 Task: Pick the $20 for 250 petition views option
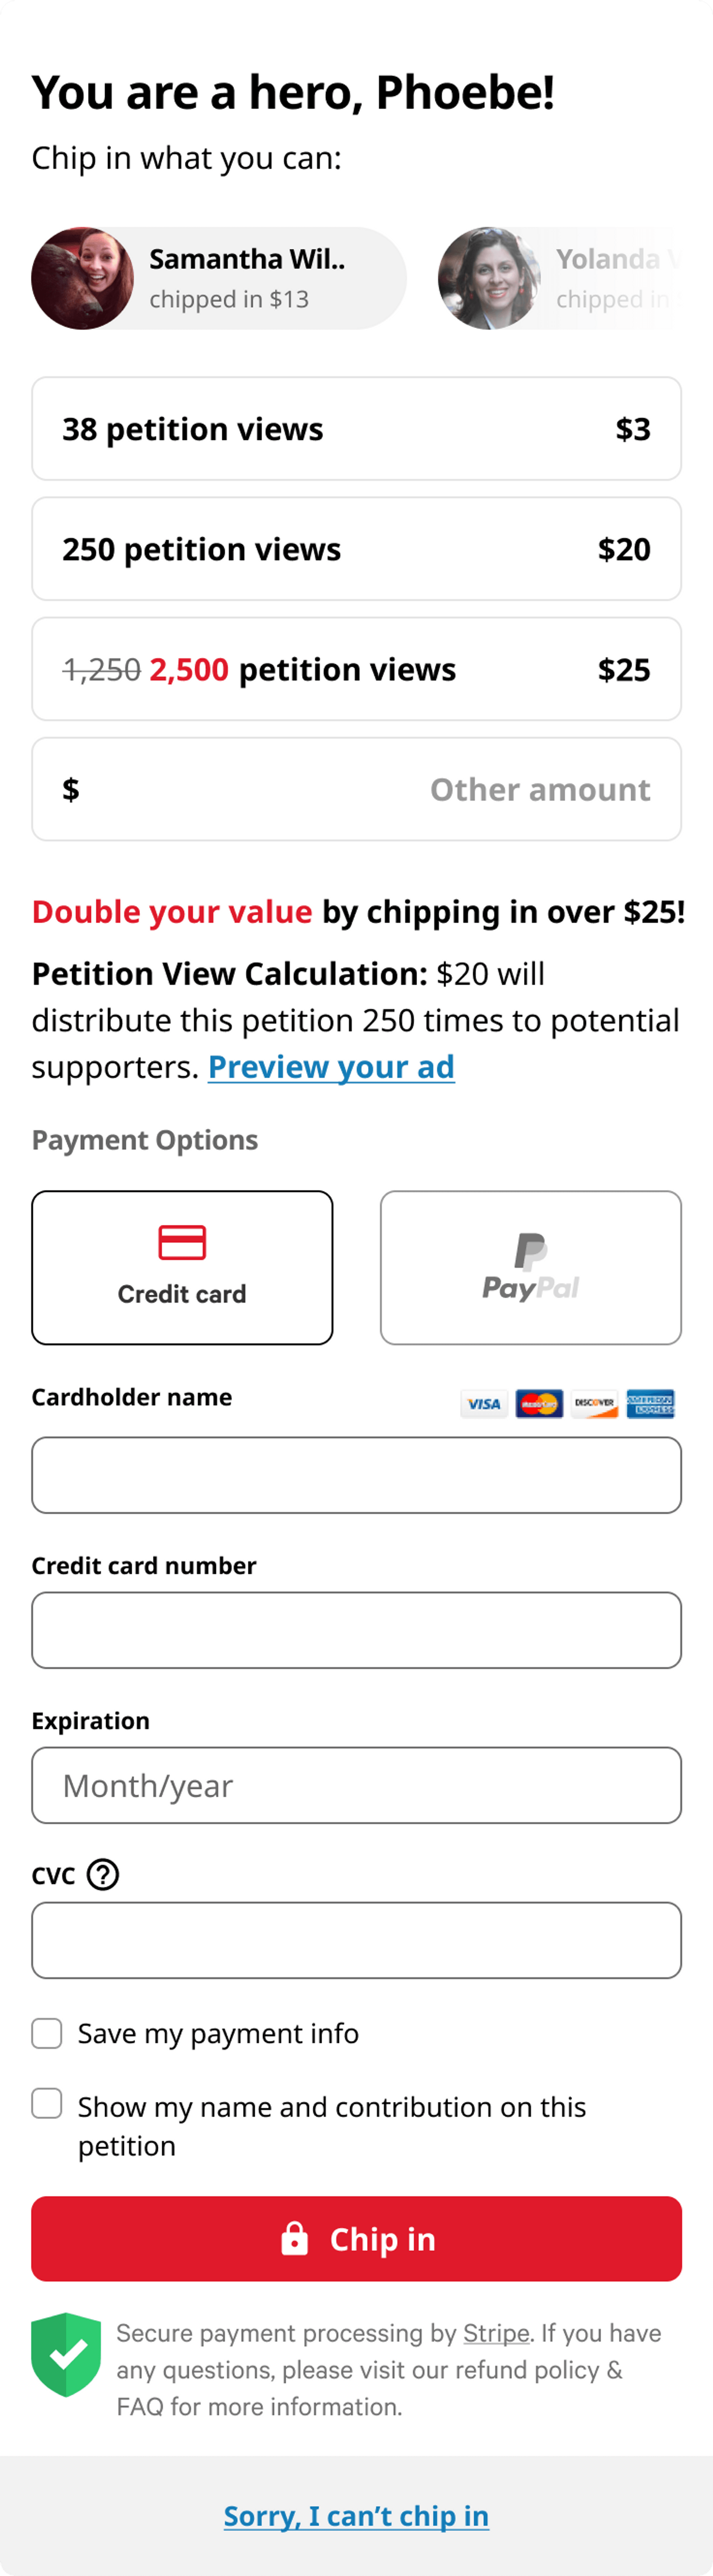click(356, 549)
